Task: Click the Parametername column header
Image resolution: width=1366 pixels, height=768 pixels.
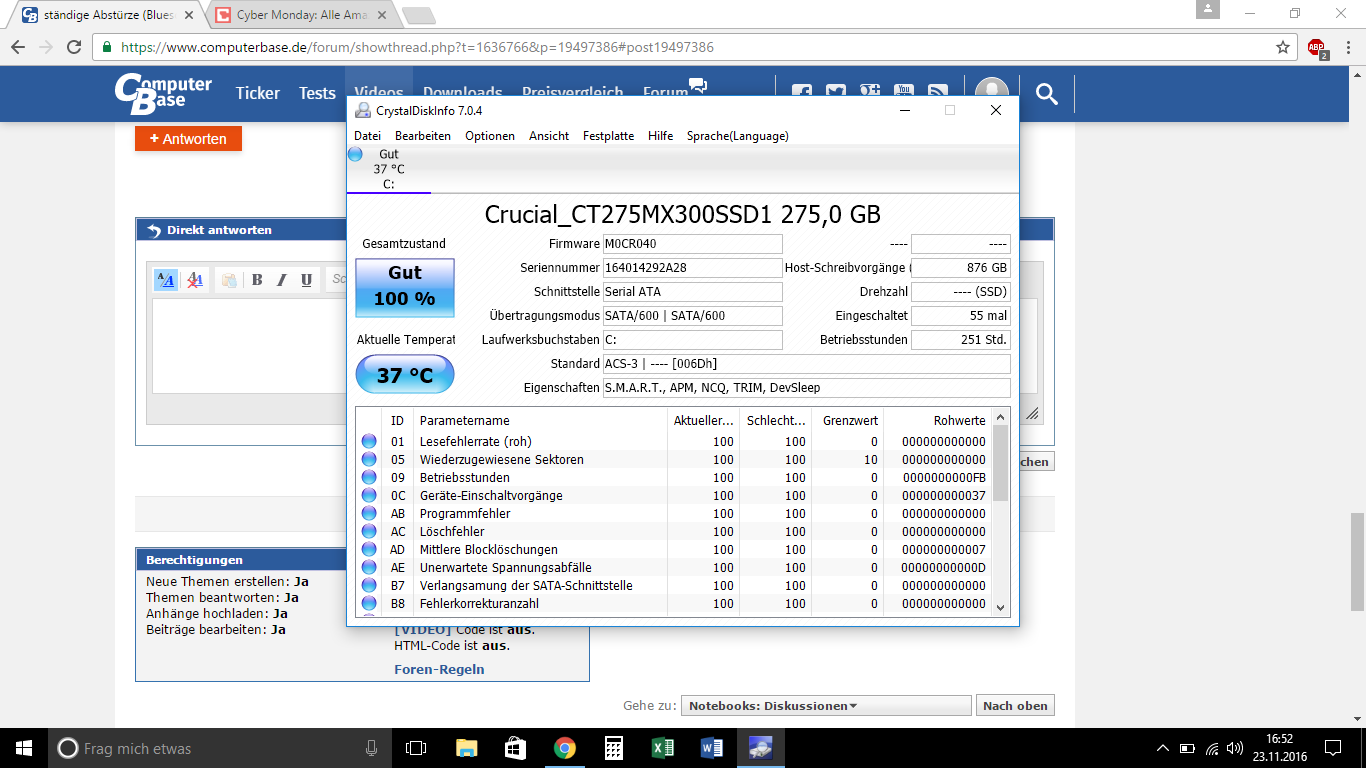Action: click(541, 420)
